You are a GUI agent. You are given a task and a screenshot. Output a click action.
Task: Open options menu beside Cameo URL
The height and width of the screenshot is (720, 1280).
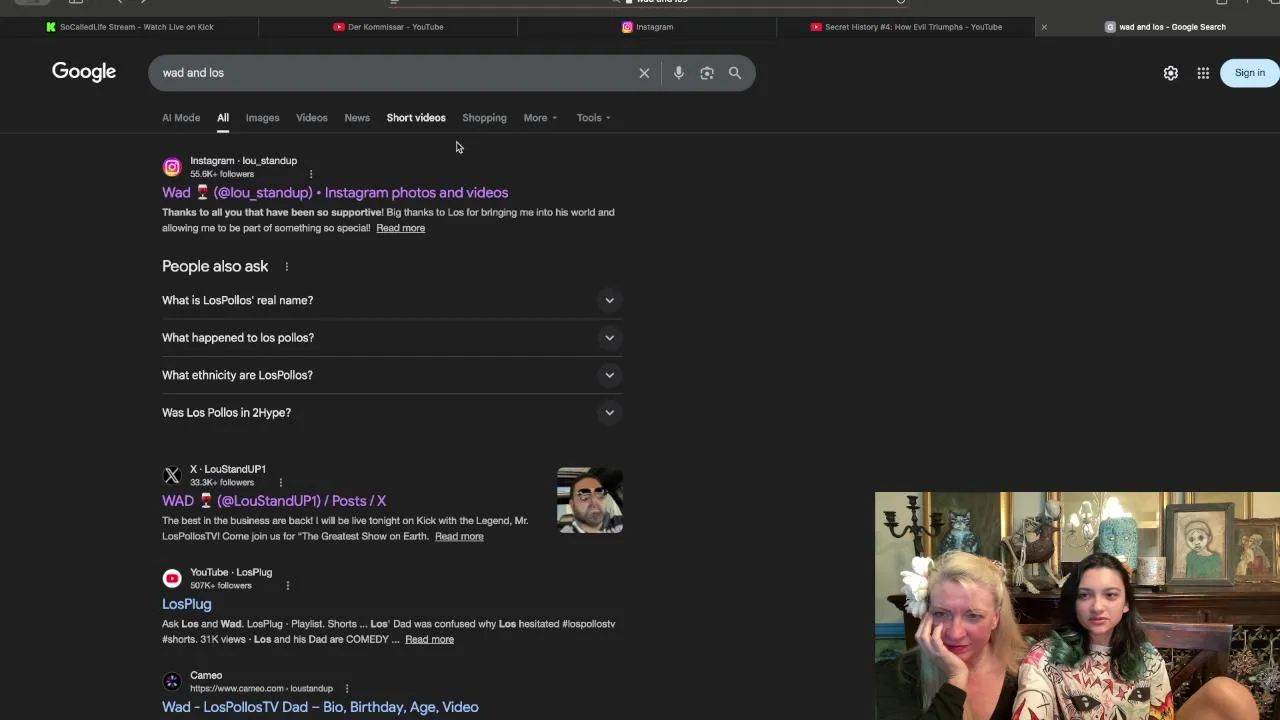pyautogui.click(x=347, y=688)
